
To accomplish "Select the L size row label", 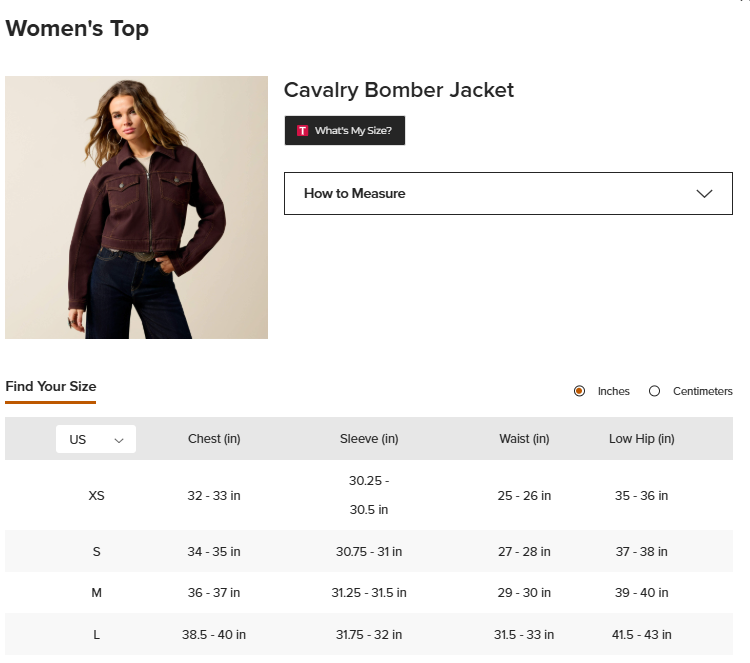I will pyautogui.click(x=96, y=635).
